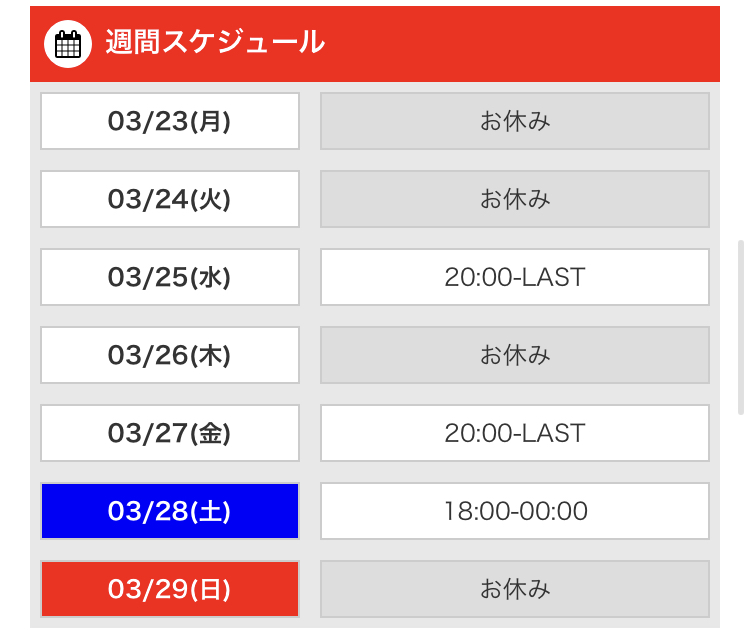Open the Friday 20:00-LAST time slot
The height and width of the screenshot is (634, 750).
pos(515,433)
